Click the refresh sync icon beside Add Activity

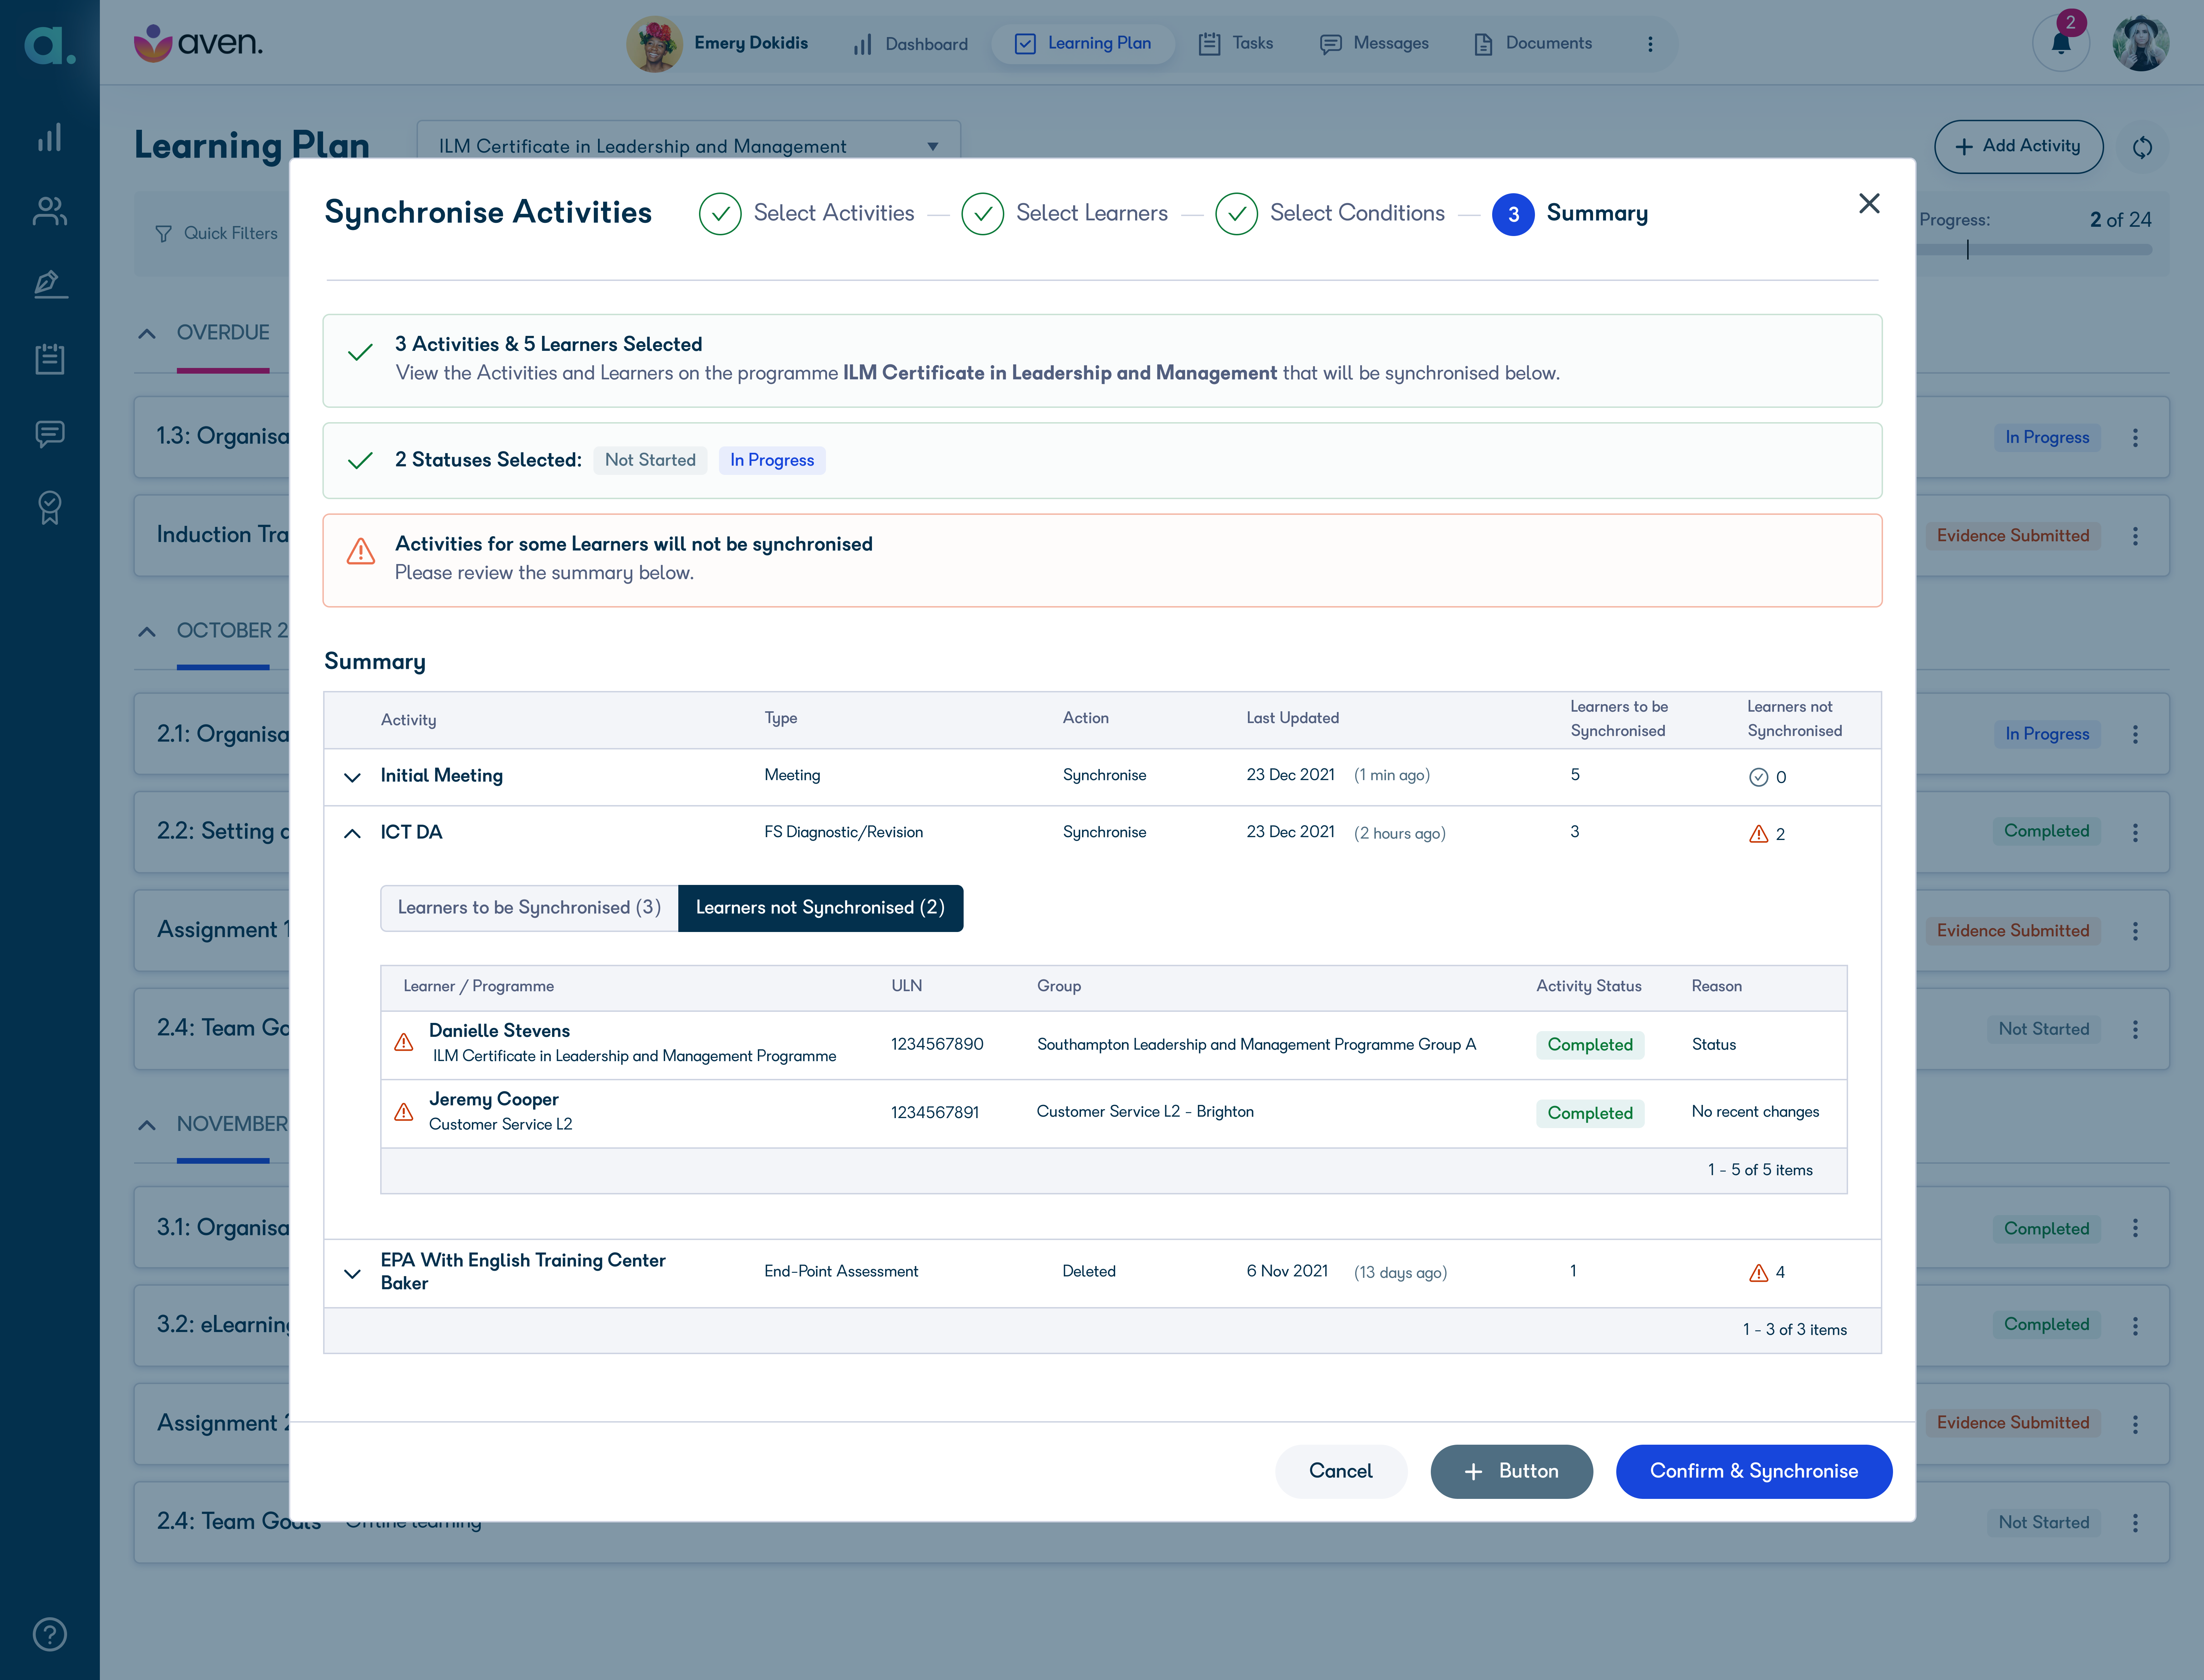2142,147
